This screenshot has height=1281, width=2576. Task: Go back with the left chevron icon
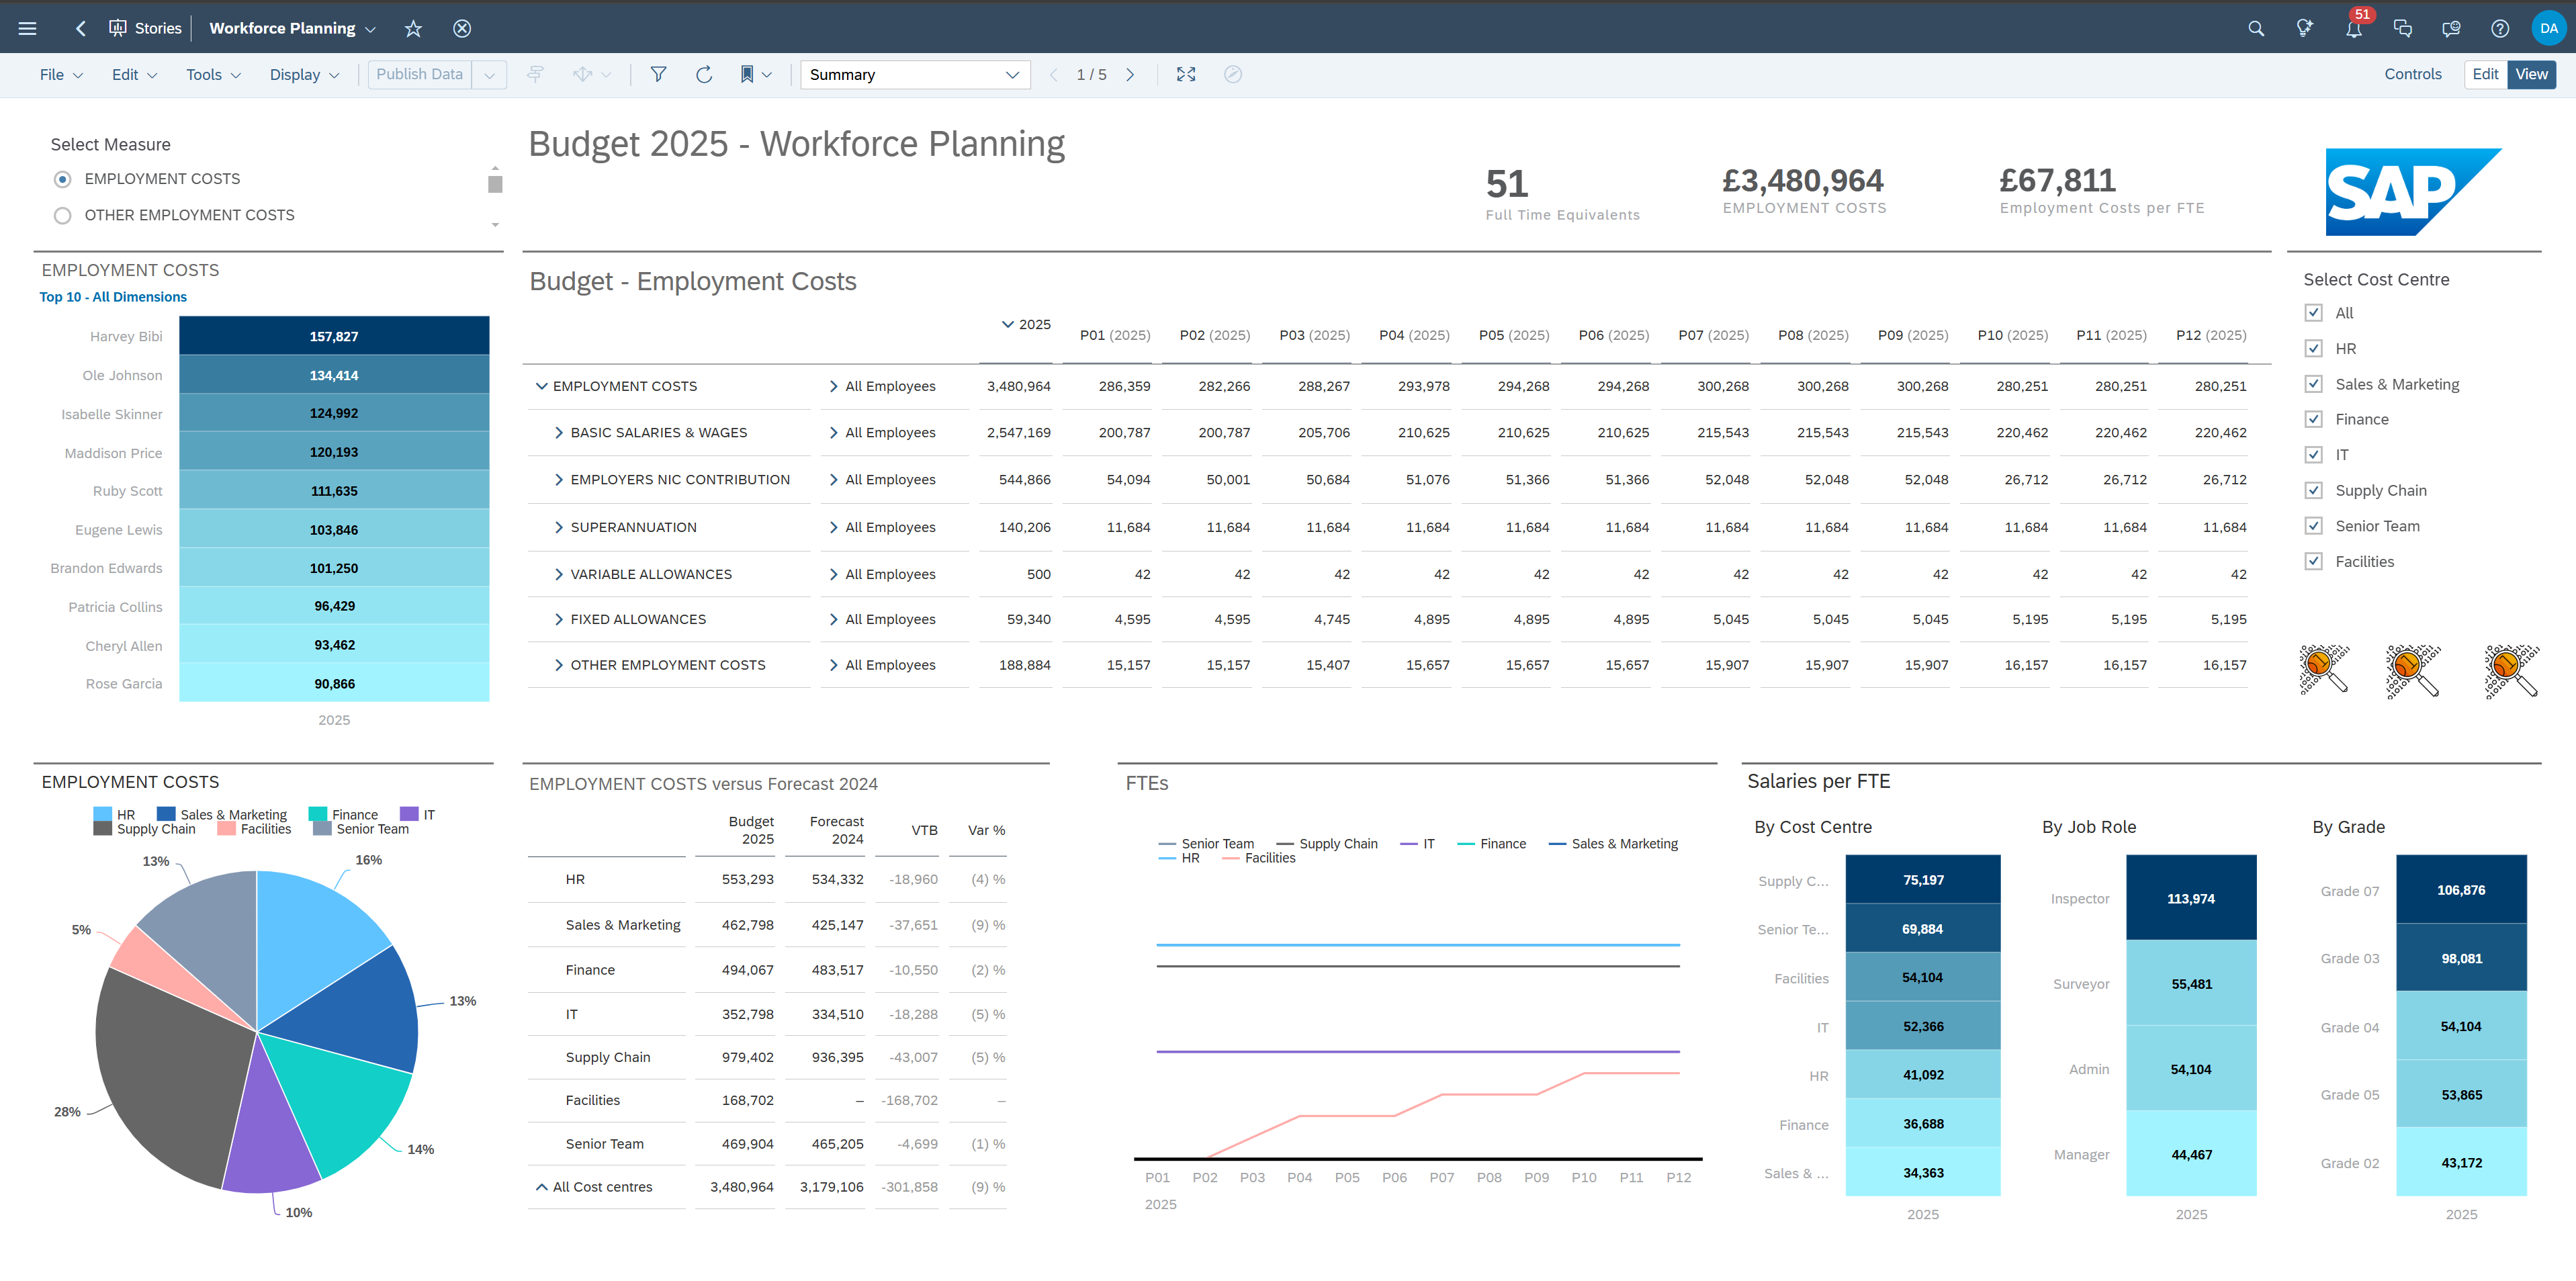[81, 28]
